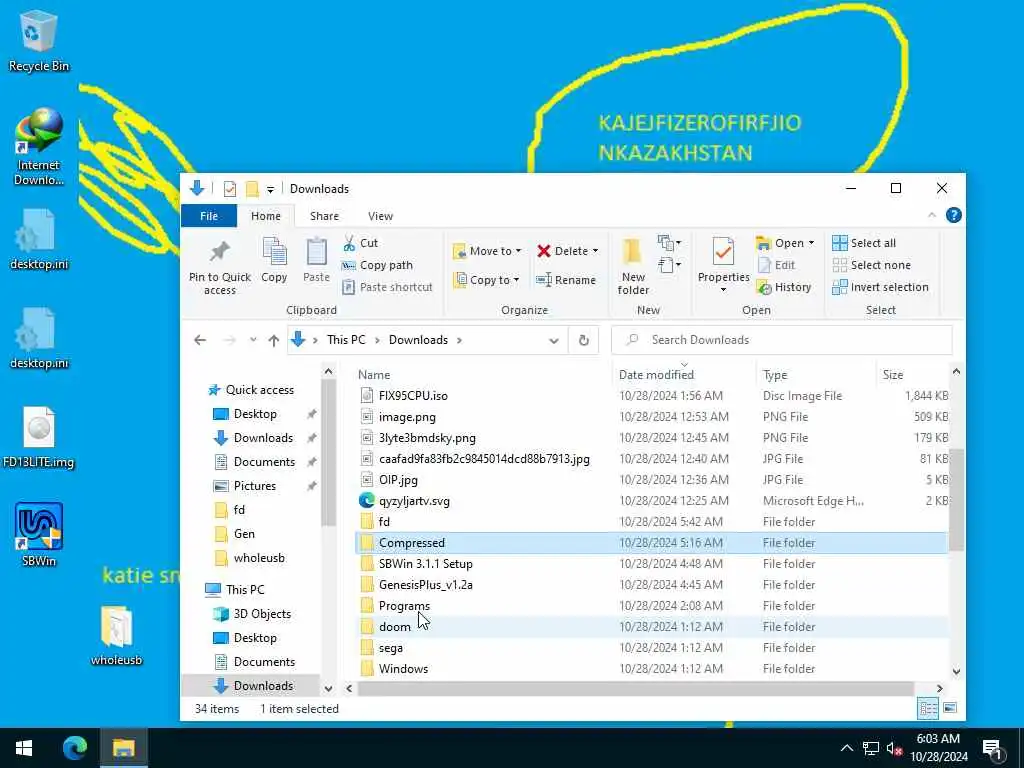
Task: Click Select all
Action: coord(864,243)
